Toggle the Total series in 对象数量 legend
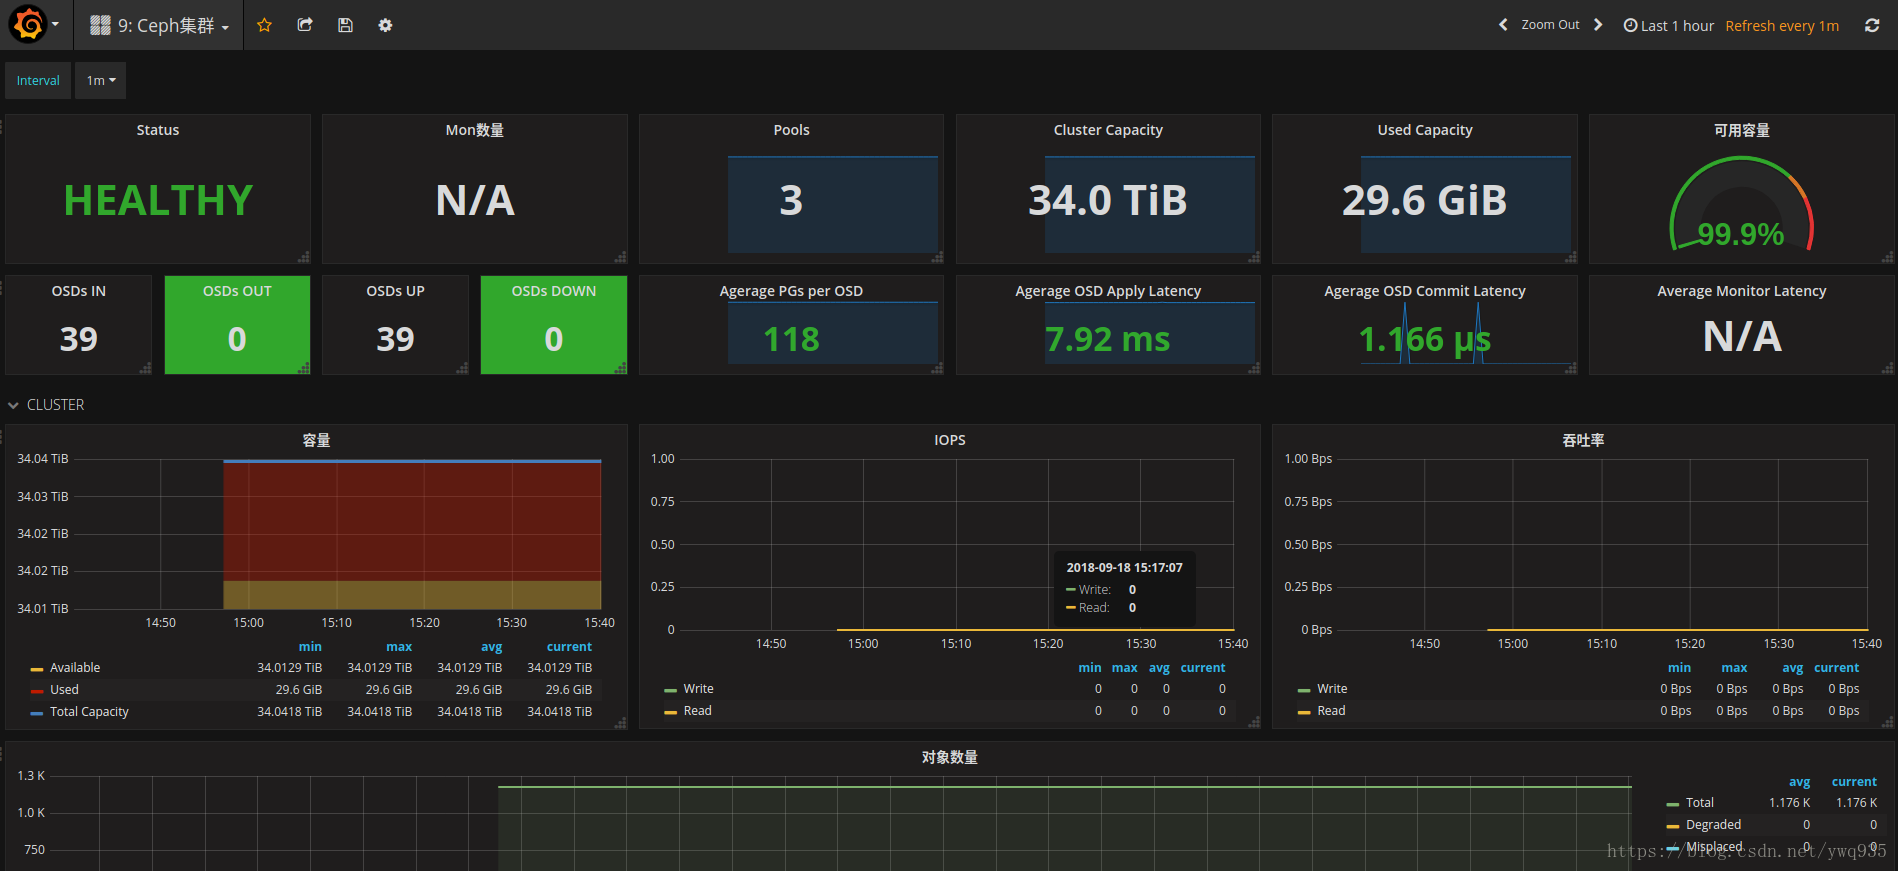Image resolution: width=1898 pixels, height=871 pixels. 1699,803
